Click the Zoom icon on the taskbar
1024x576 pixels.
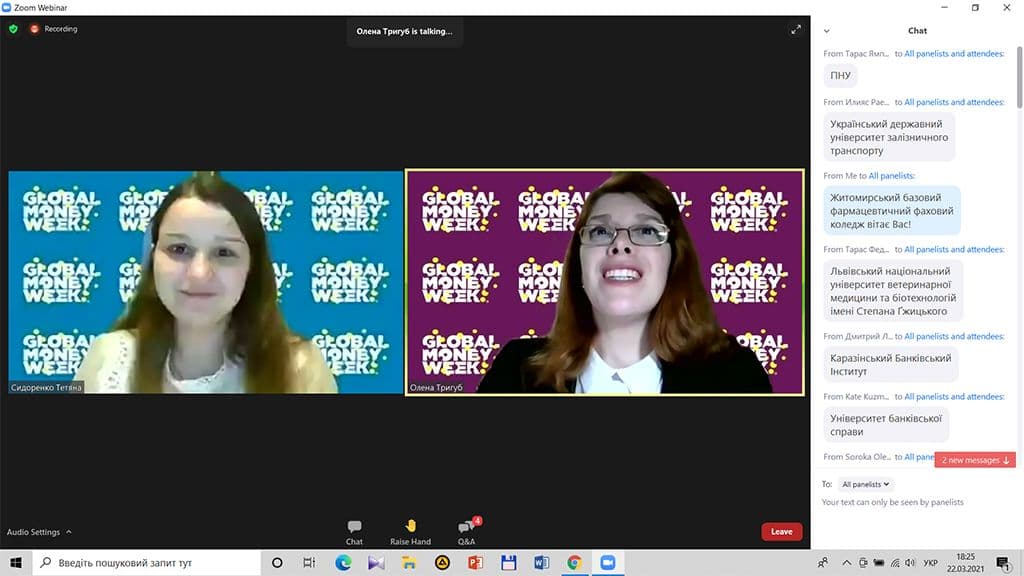pyautogui.click(x=608, y=562)
